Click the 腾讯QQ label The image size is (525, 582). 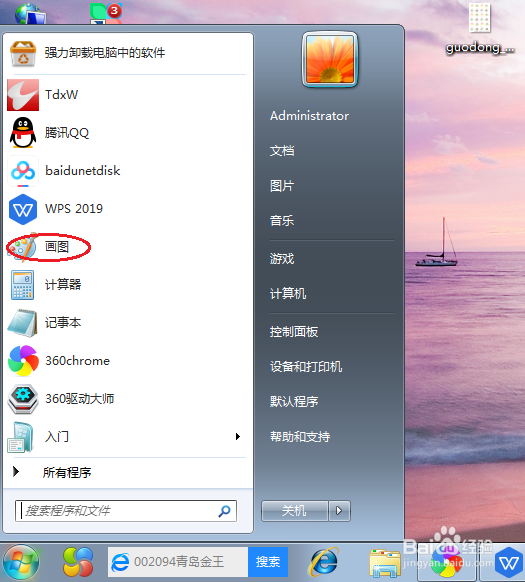tap(67, 133)
